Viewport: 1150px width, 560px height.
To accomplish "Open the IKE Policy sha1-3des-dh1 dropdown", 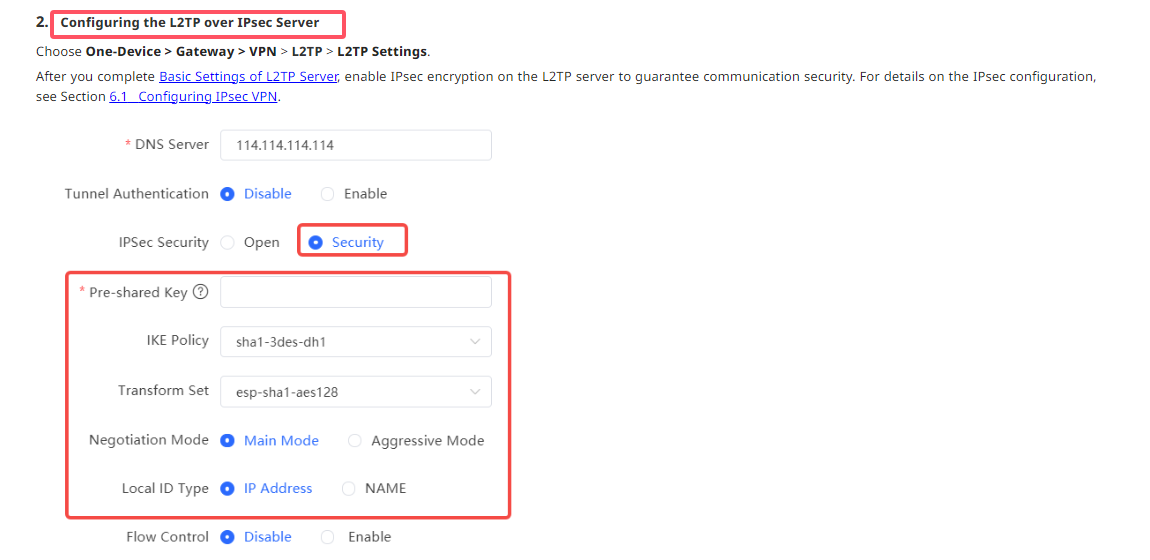I will (356, 342).
